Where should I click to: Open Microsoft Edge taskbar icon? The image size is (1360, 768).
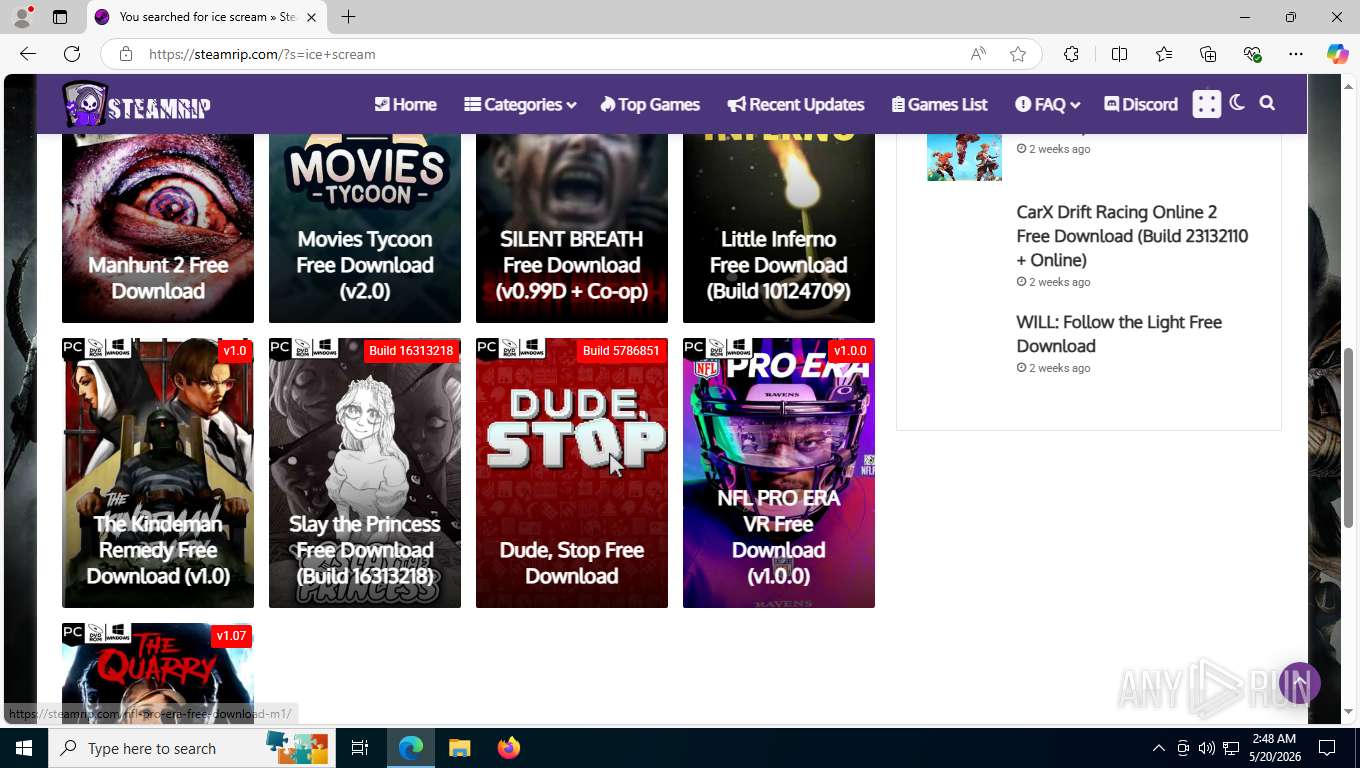(411, 748)
